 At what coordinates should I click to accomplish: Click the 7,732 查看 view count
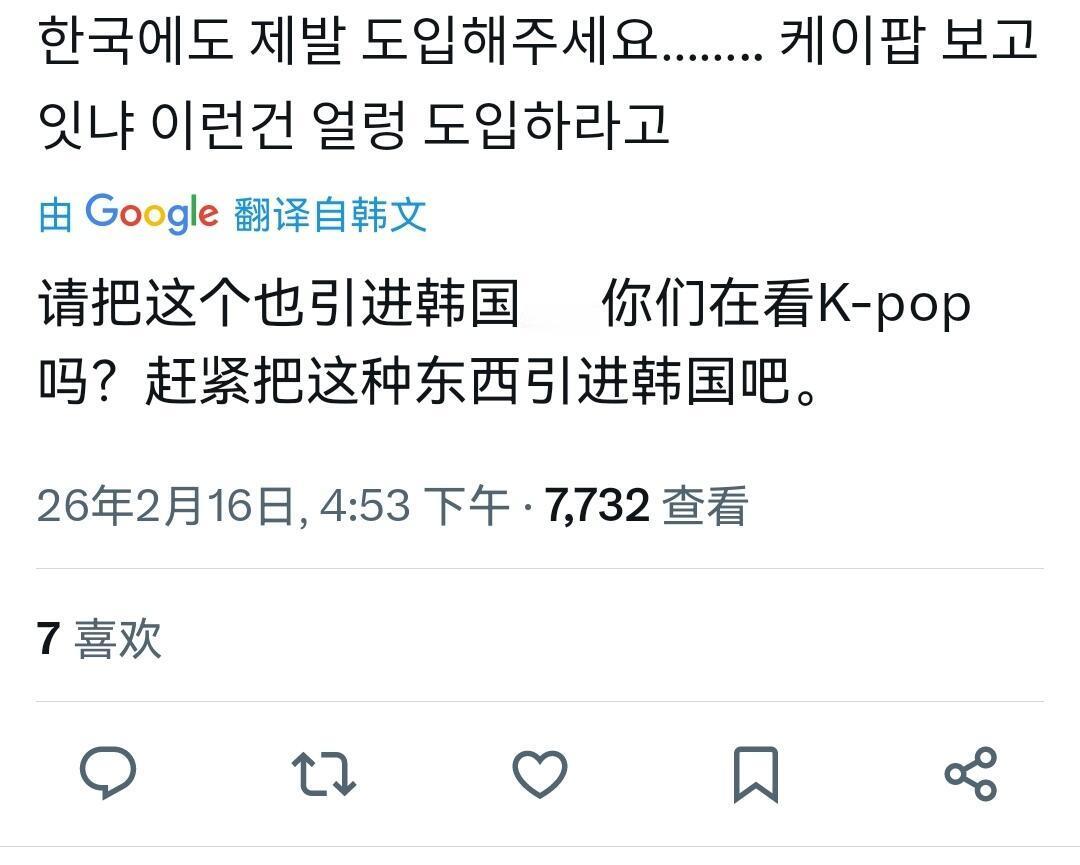[646, 506]
